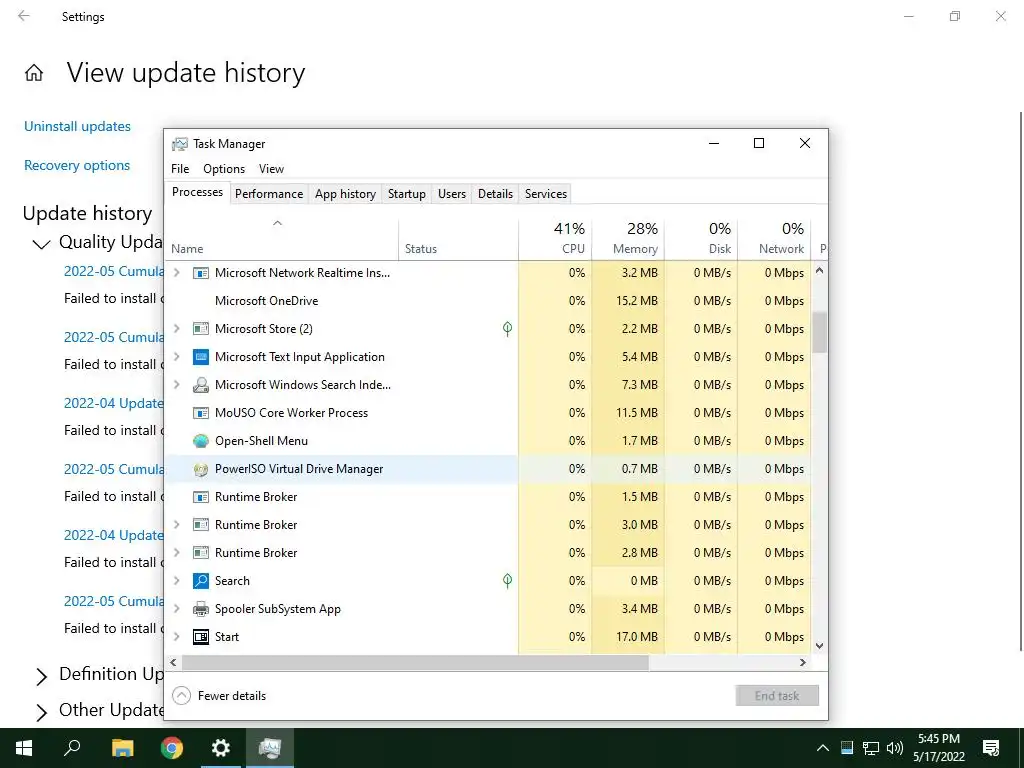Click the Search process magnifier icon
Viewport: 1024px width, 768px height.
[x=200, y=581]
